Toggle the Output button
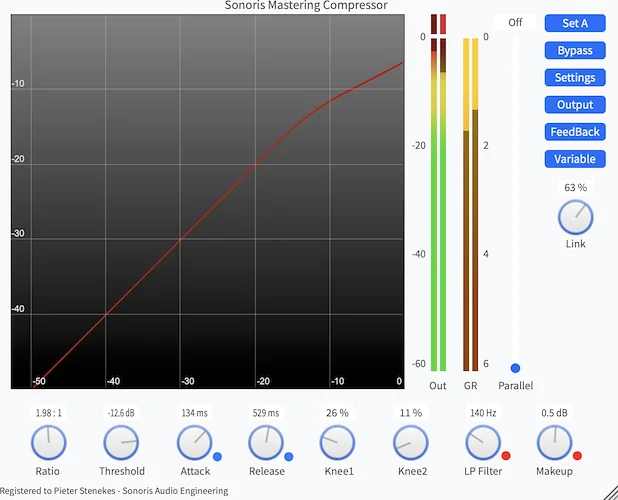This screenshot has width=618, height=500. (575, 105)
